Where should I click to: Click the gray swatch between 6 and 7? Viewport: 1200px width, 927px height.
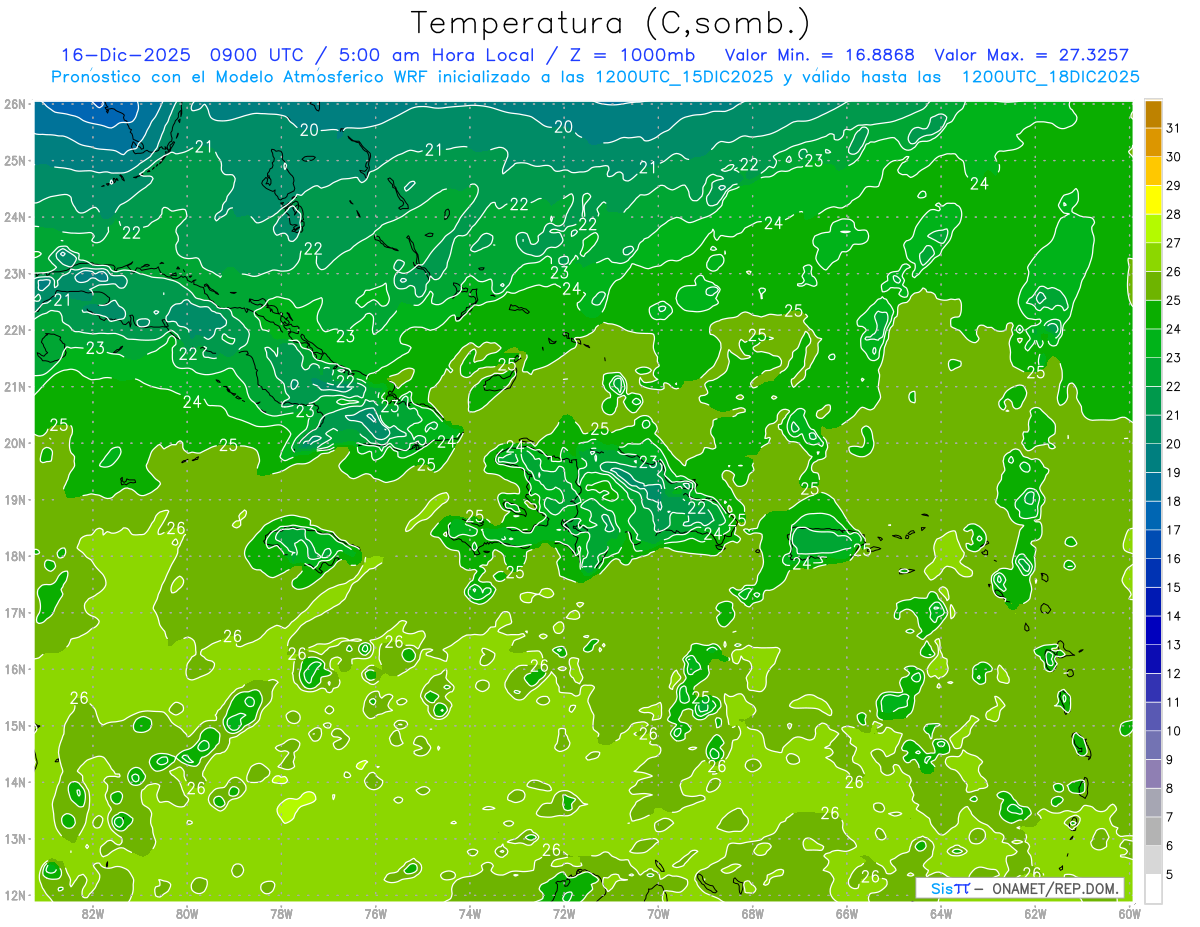coord(1153,832)
